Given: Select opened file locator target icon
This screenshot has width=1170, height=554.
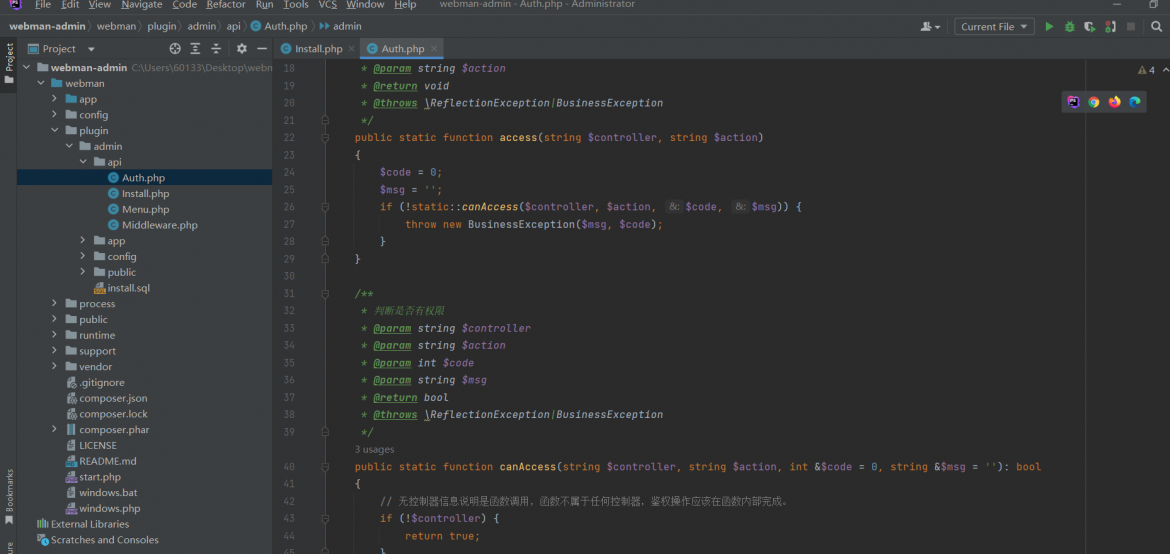Looking at the screenshot, I should tap(175, 49).
